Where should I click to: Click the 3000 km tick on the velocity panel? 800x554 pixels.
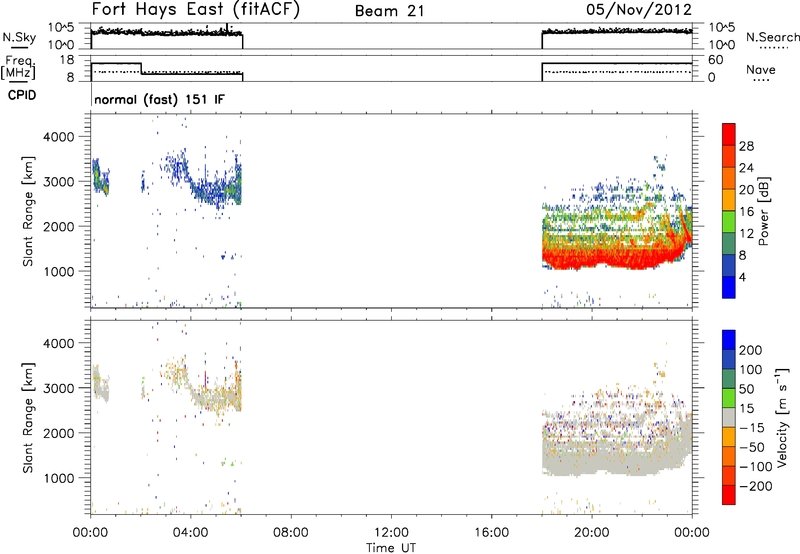(58, 388)
